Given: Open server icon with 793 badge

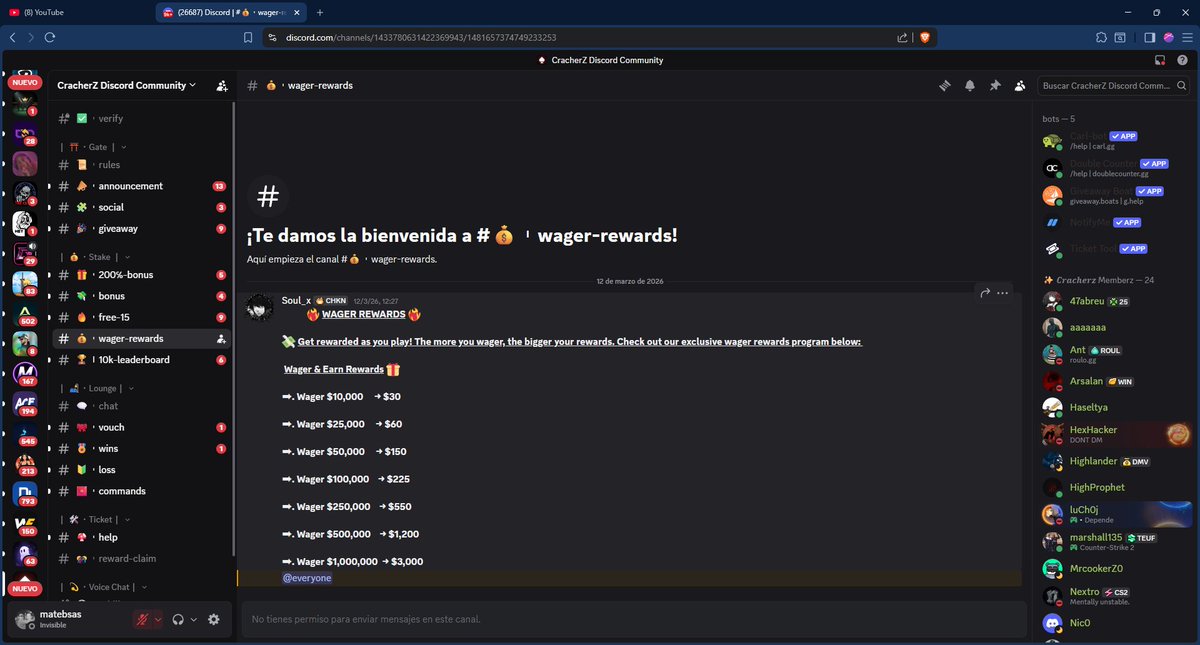Looking at the screenshot, I should pos(25,492).
